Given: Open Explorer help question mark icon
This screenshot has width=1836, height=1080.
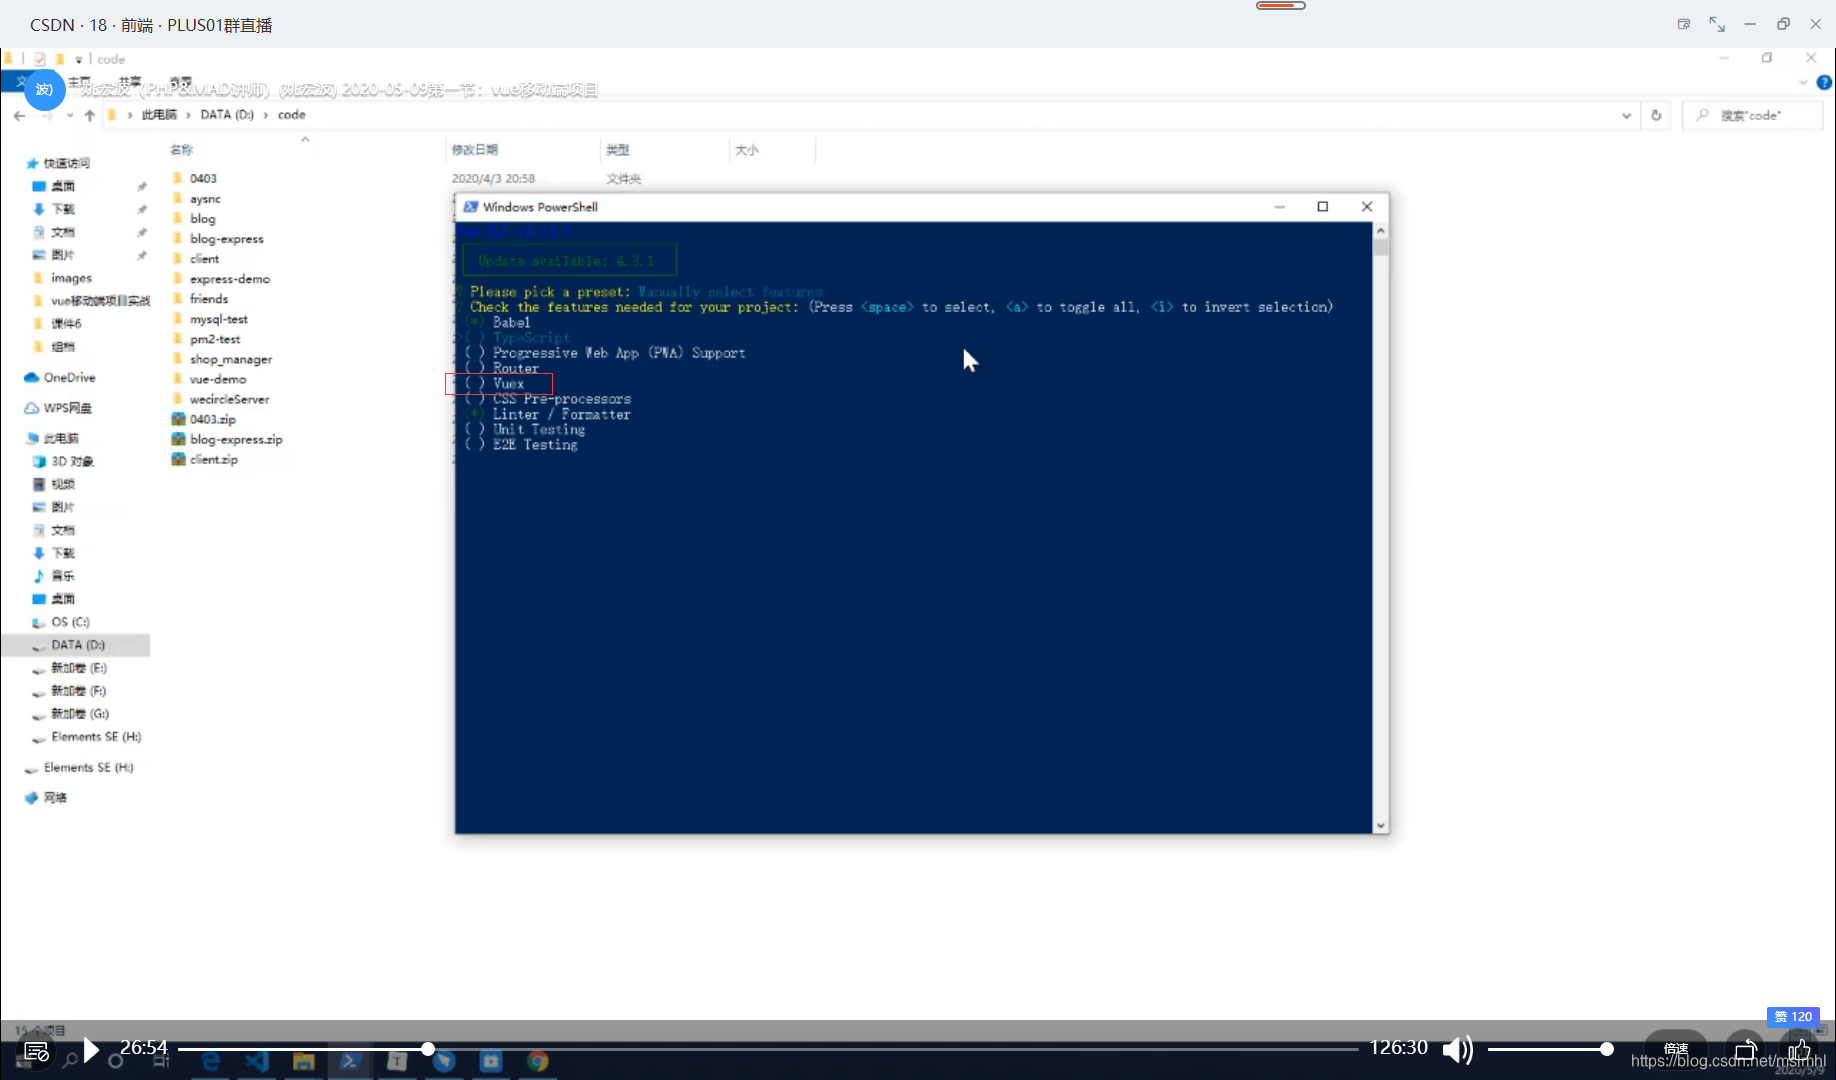Looking at the screenshot, I should (1824, 82).
